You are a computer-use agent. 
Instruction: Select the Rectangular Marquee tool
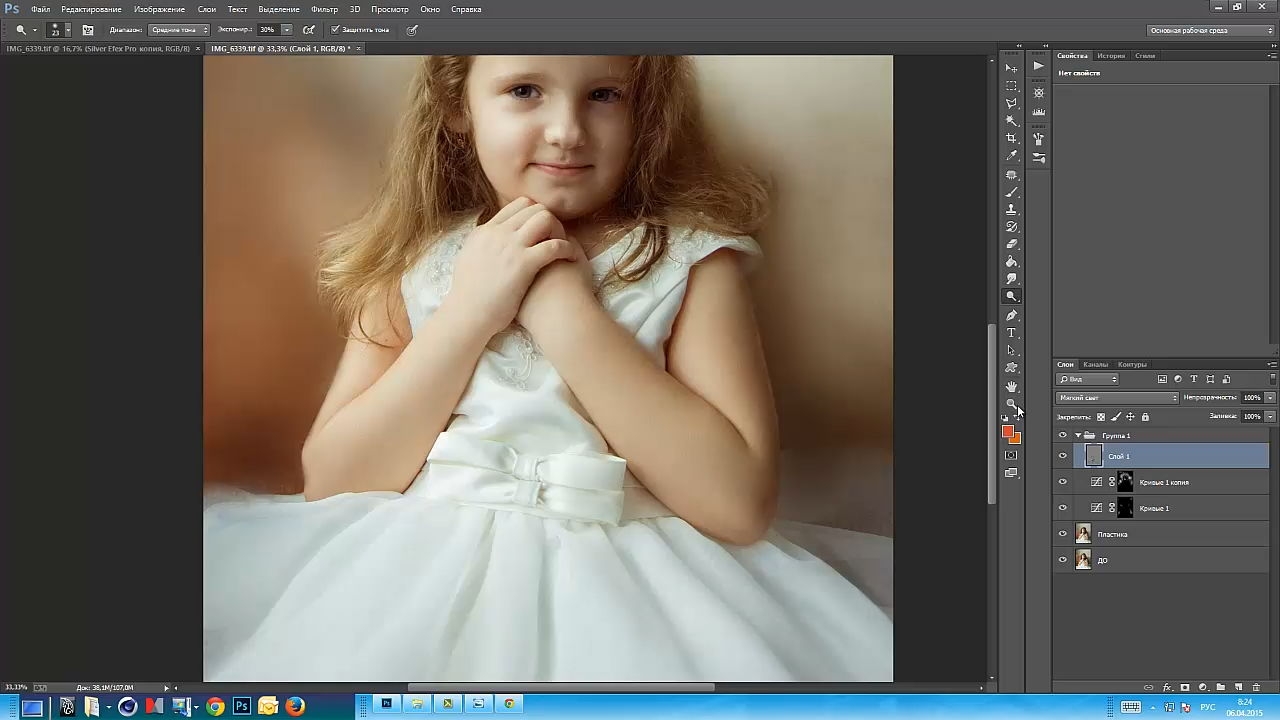click(x=1012, y=86)
